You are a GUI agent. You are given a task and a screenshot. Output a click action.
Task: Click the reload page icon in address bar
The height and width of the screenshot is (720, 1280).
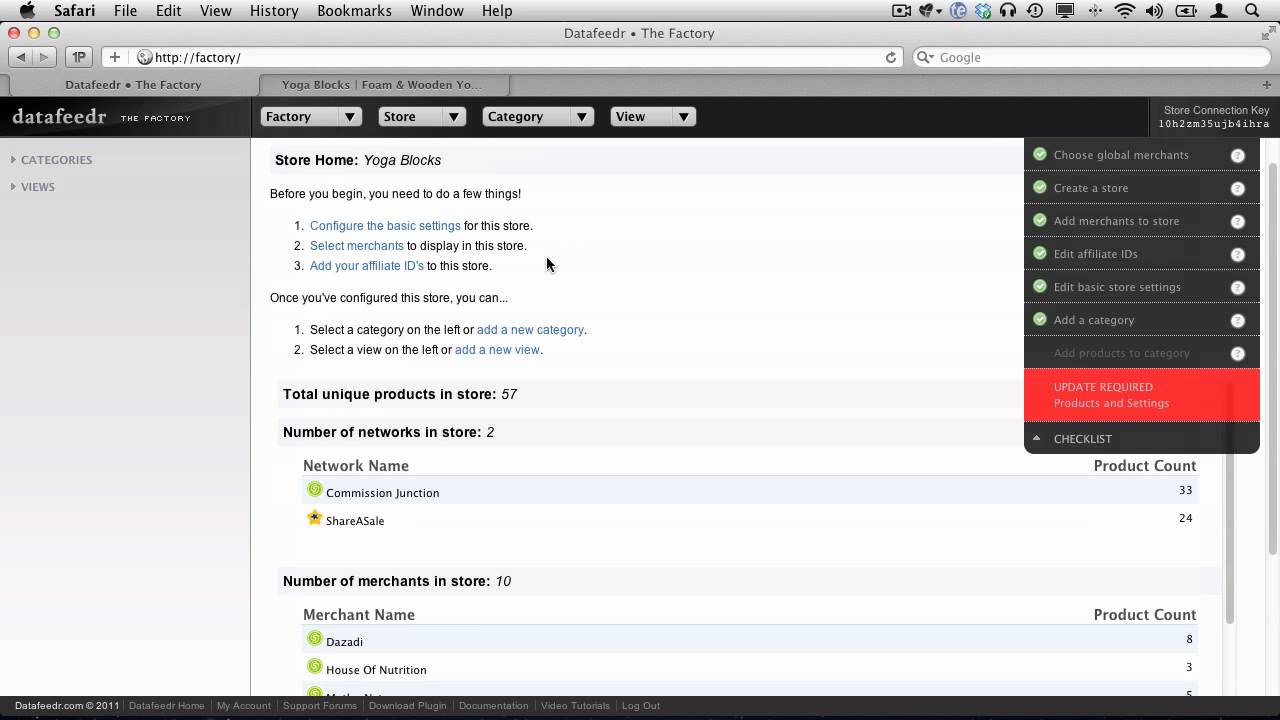pyautogui.click(x=890, y=57)
